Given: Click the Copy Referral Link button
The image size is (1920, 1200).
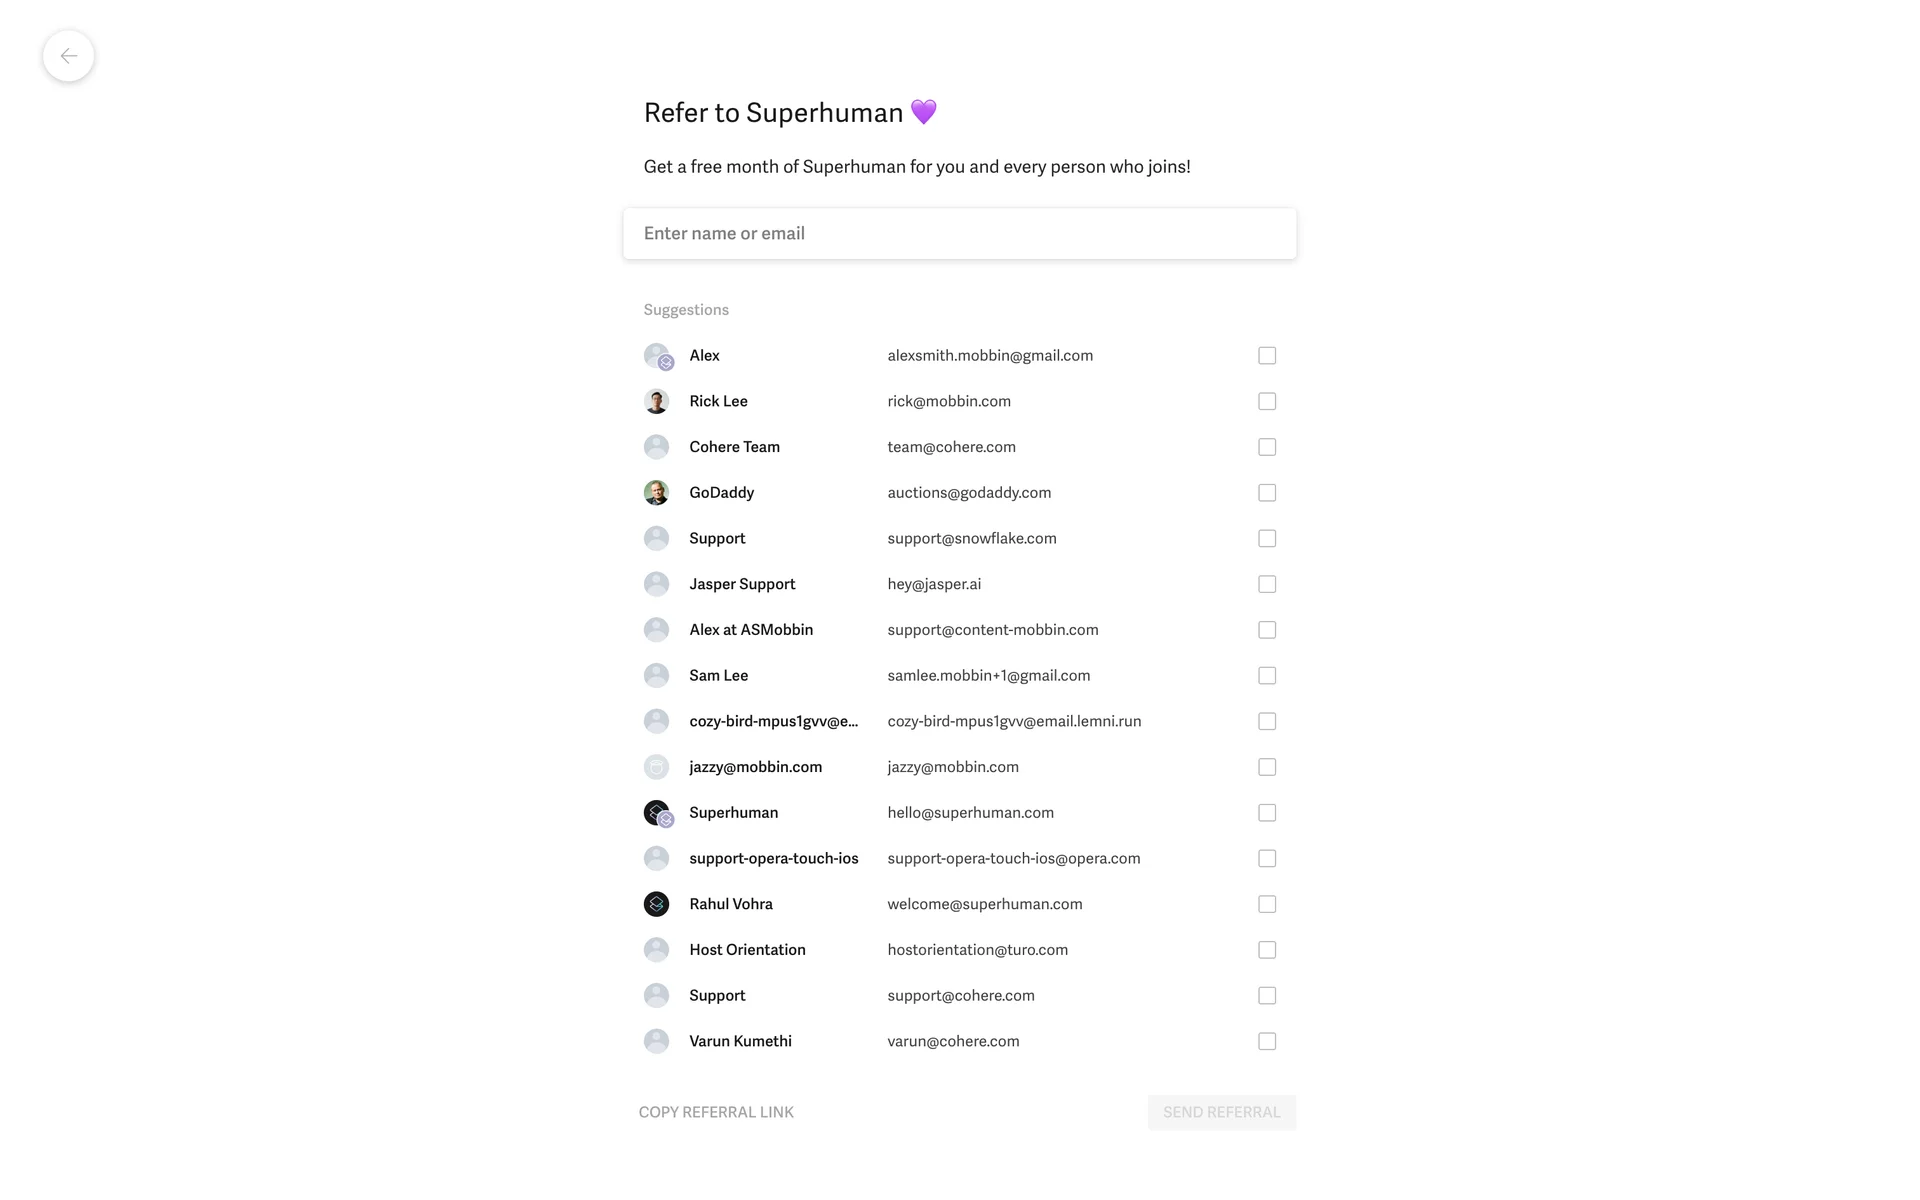Looking at the screenshot, I should point(716,1112).
